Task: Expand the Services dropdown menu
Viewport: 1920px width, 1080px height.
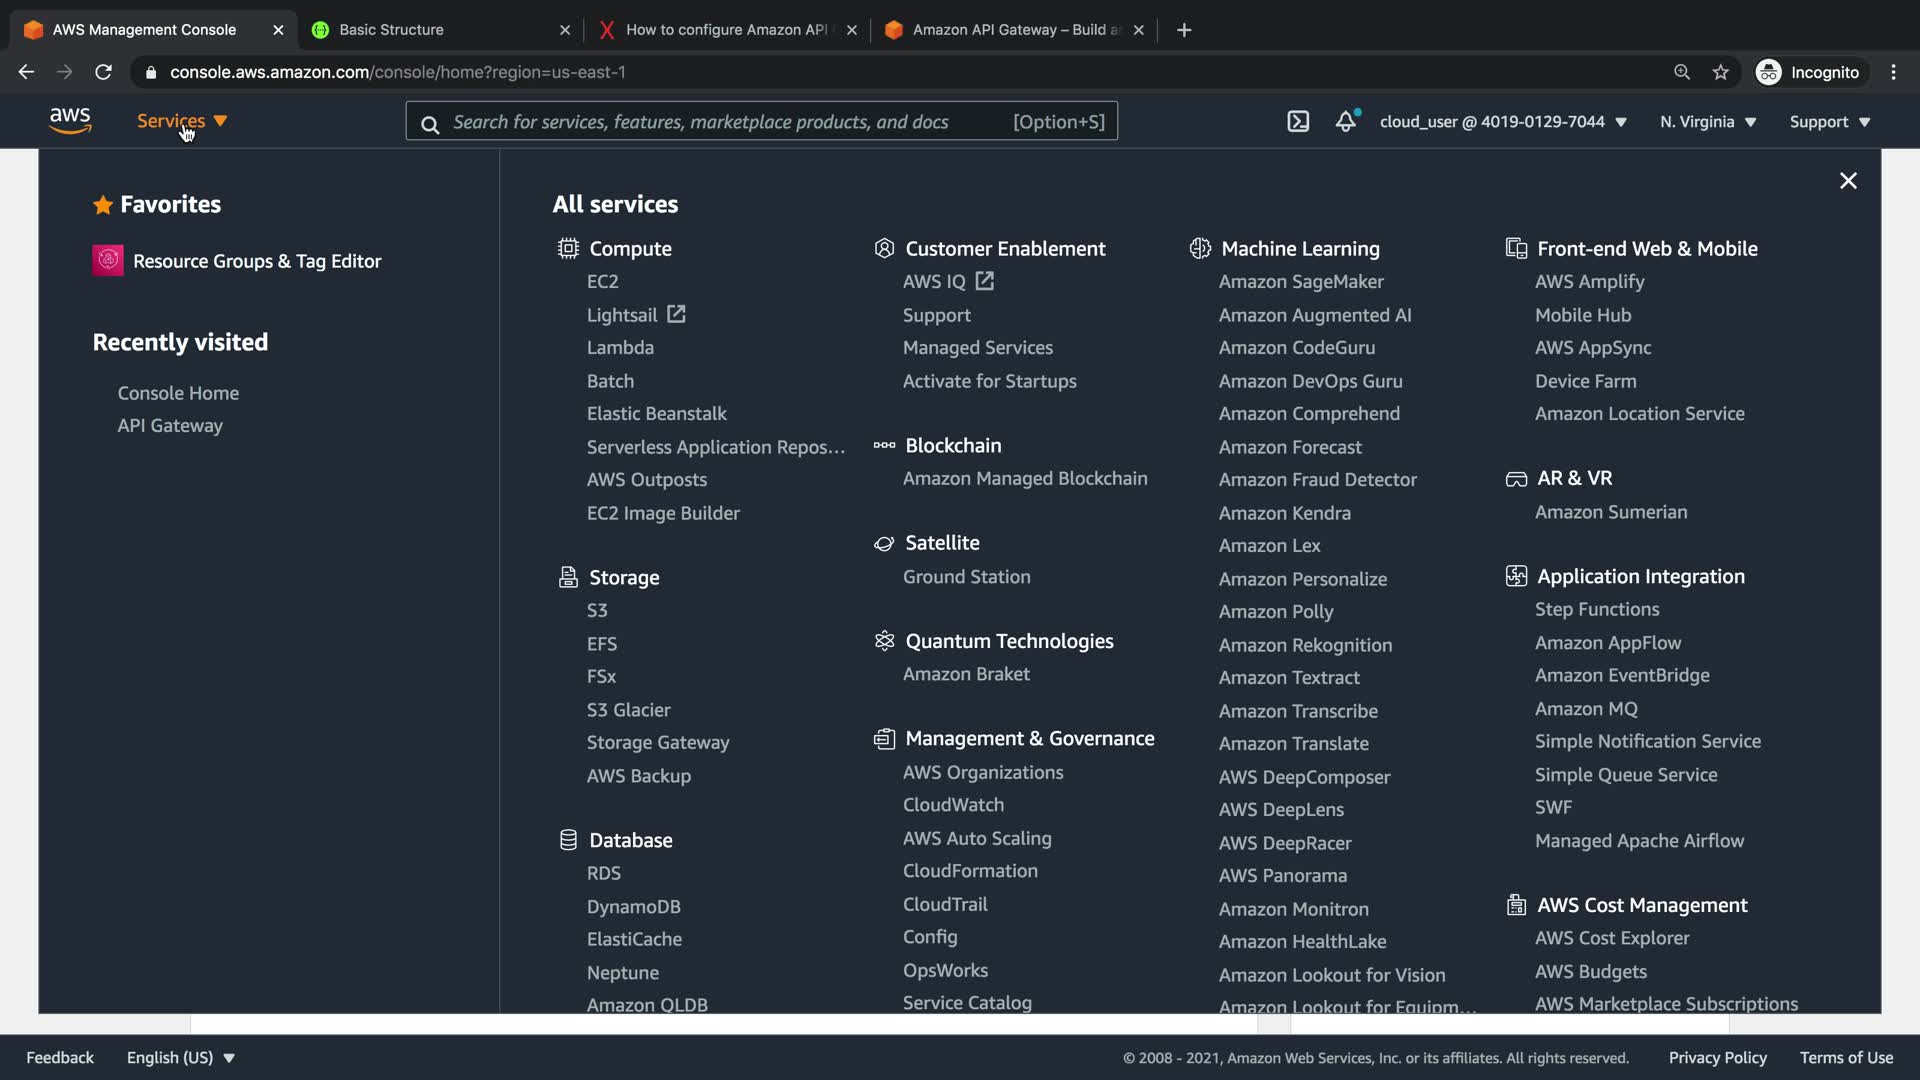Action: pyautogui.click(x=182, y=121)
